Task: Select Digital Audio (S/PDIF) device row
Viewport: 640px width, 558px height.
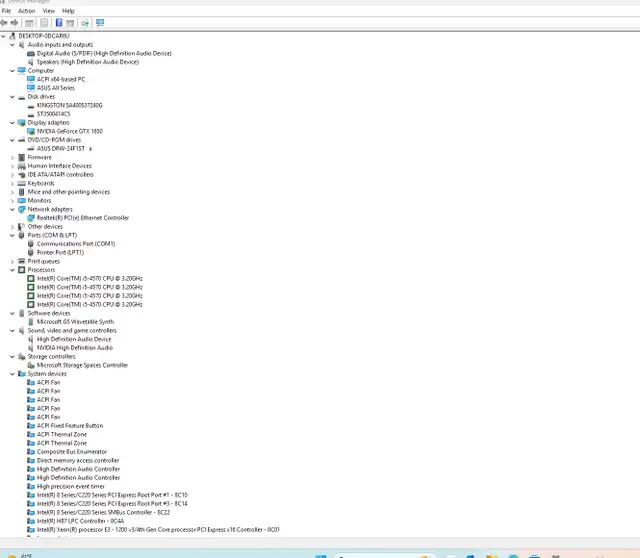Action: (104, 53)
